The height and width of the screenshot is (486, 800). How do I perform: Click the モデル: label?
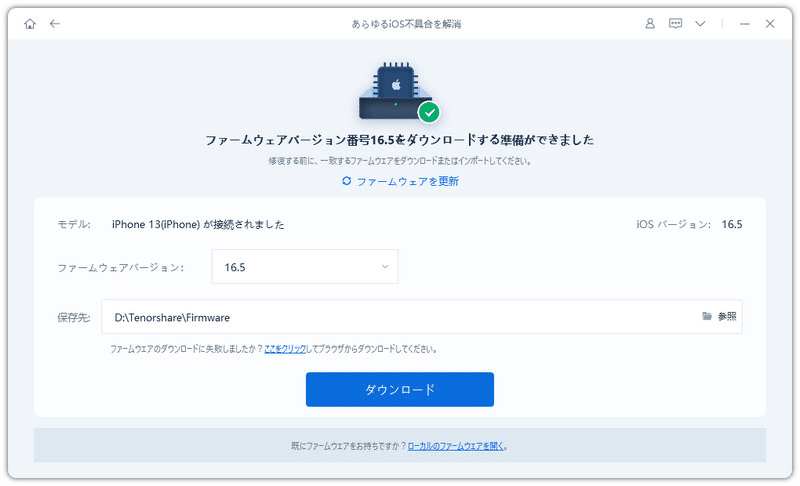pyautogui.click(x=73, y=224)
